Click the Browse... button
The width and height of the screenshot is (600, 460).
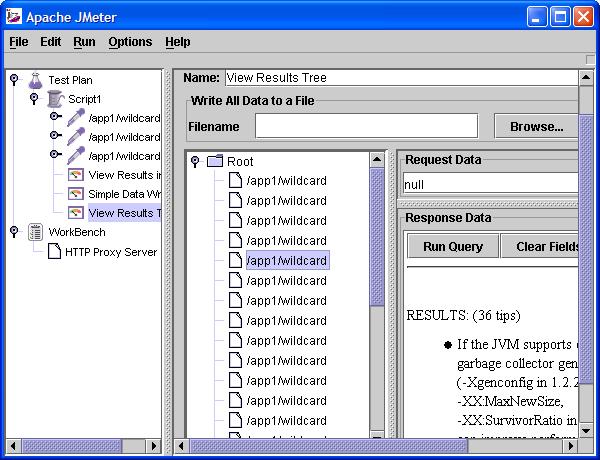click(x=536, y=127)
